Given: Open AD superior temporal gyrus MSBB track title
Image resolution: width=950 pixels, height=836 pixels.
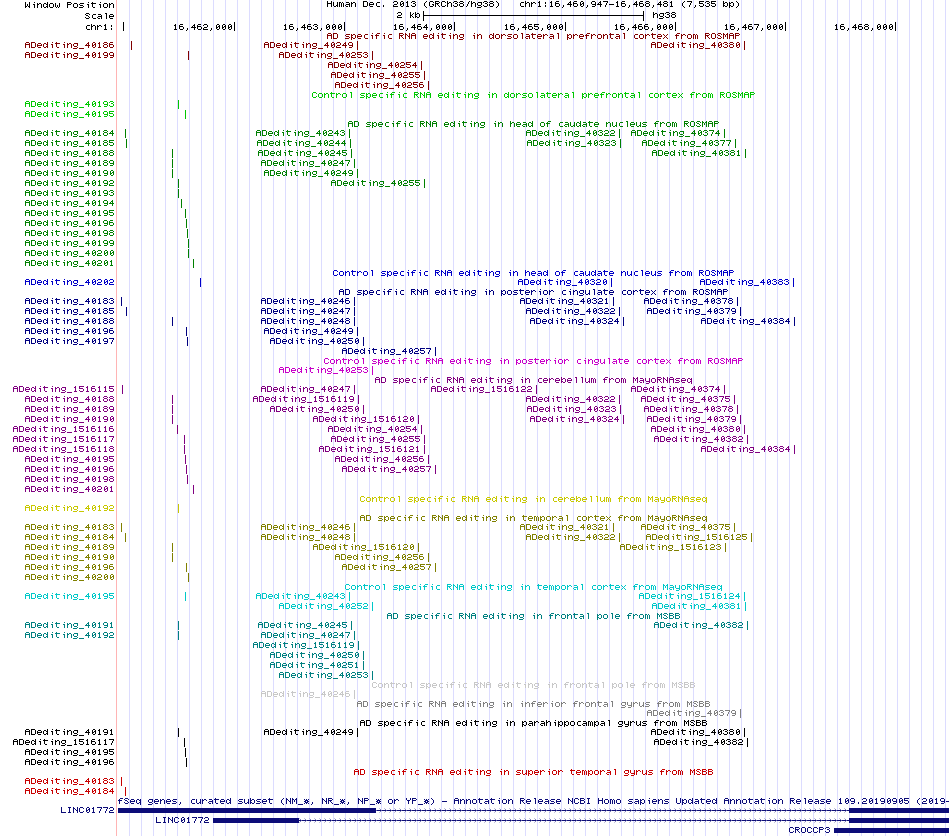Looking at the screenshot, I should [x=533, y=772].
